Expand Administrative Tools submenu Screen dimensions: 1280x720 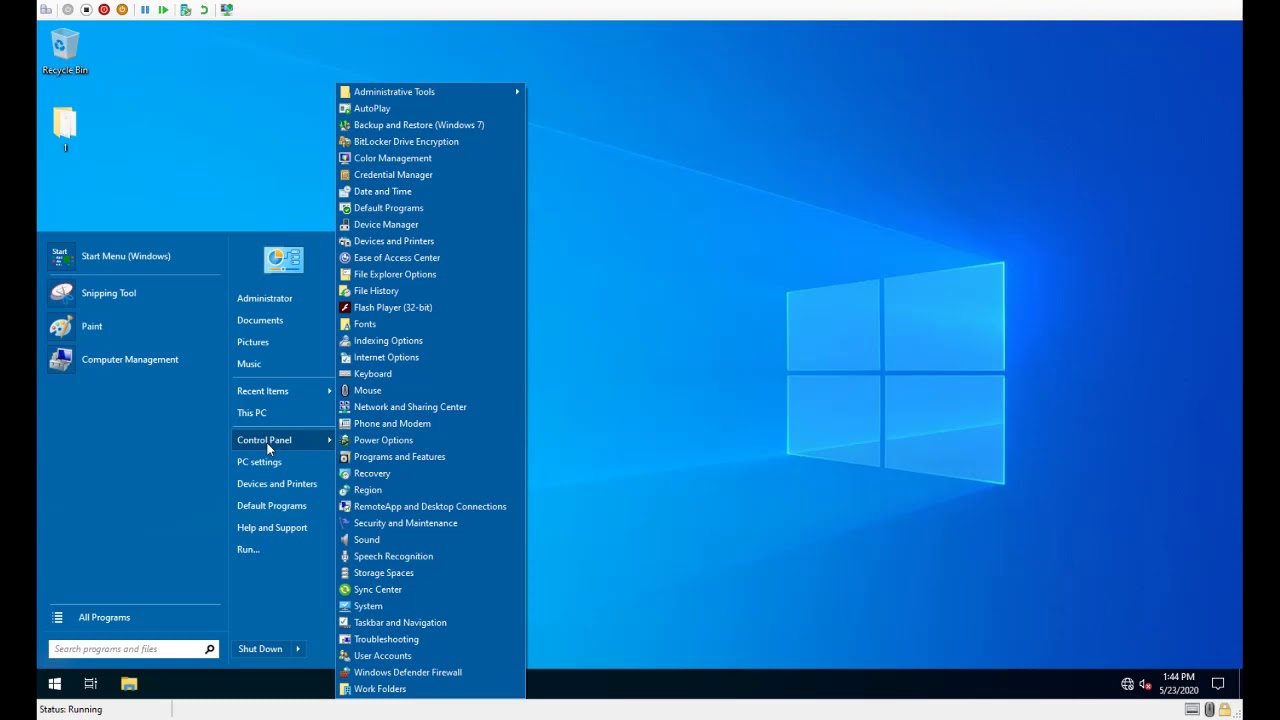[430, 92]
